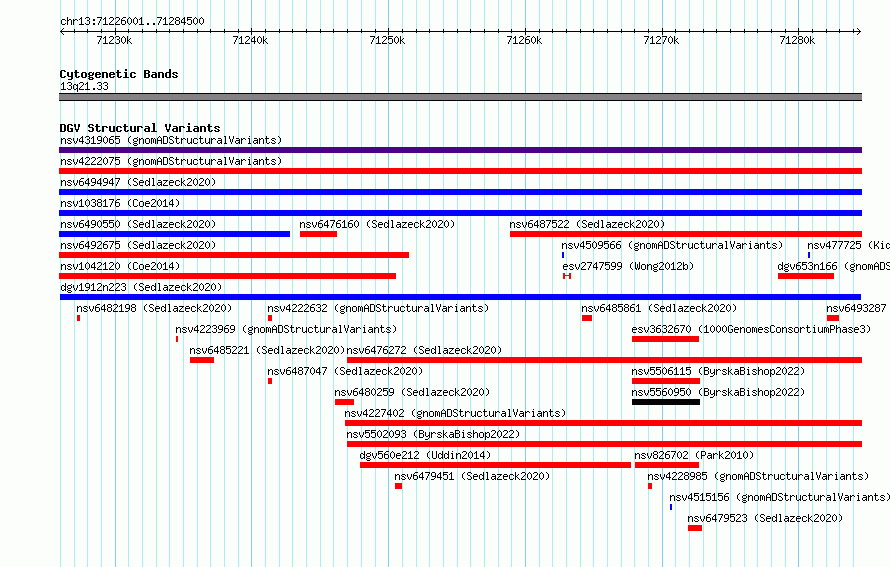Click the nsv6493287 variant label
890x567 pixels.
pos(856,308)
